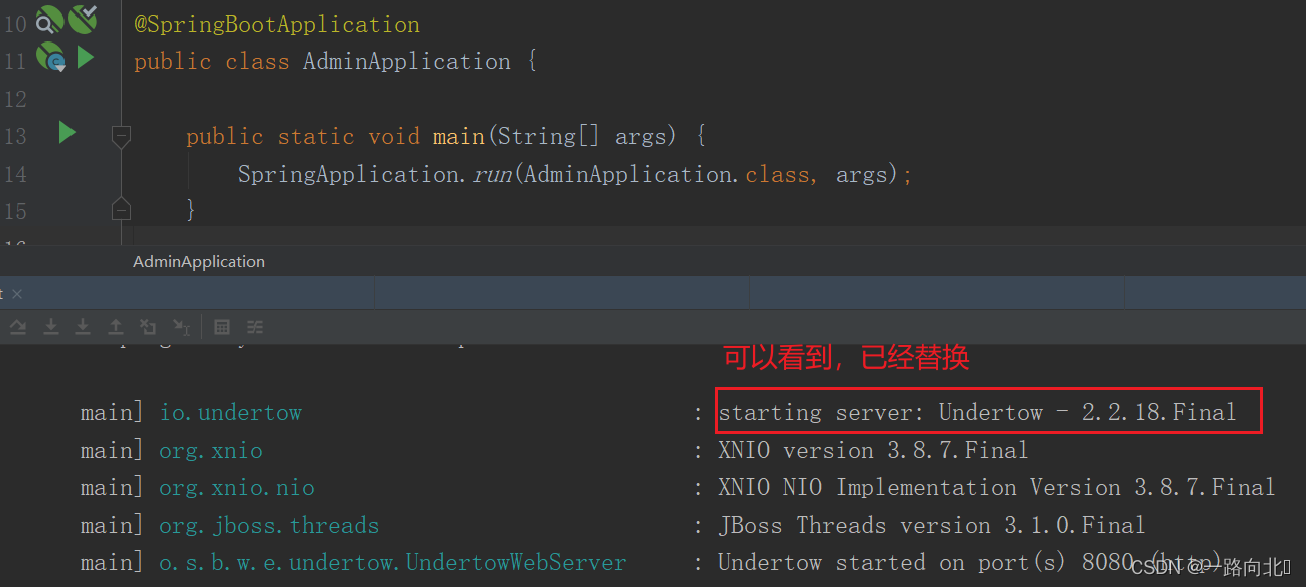Click the Drop Frame debugger icon
The width and height of the screenshot is (1306, 587).
148,327
